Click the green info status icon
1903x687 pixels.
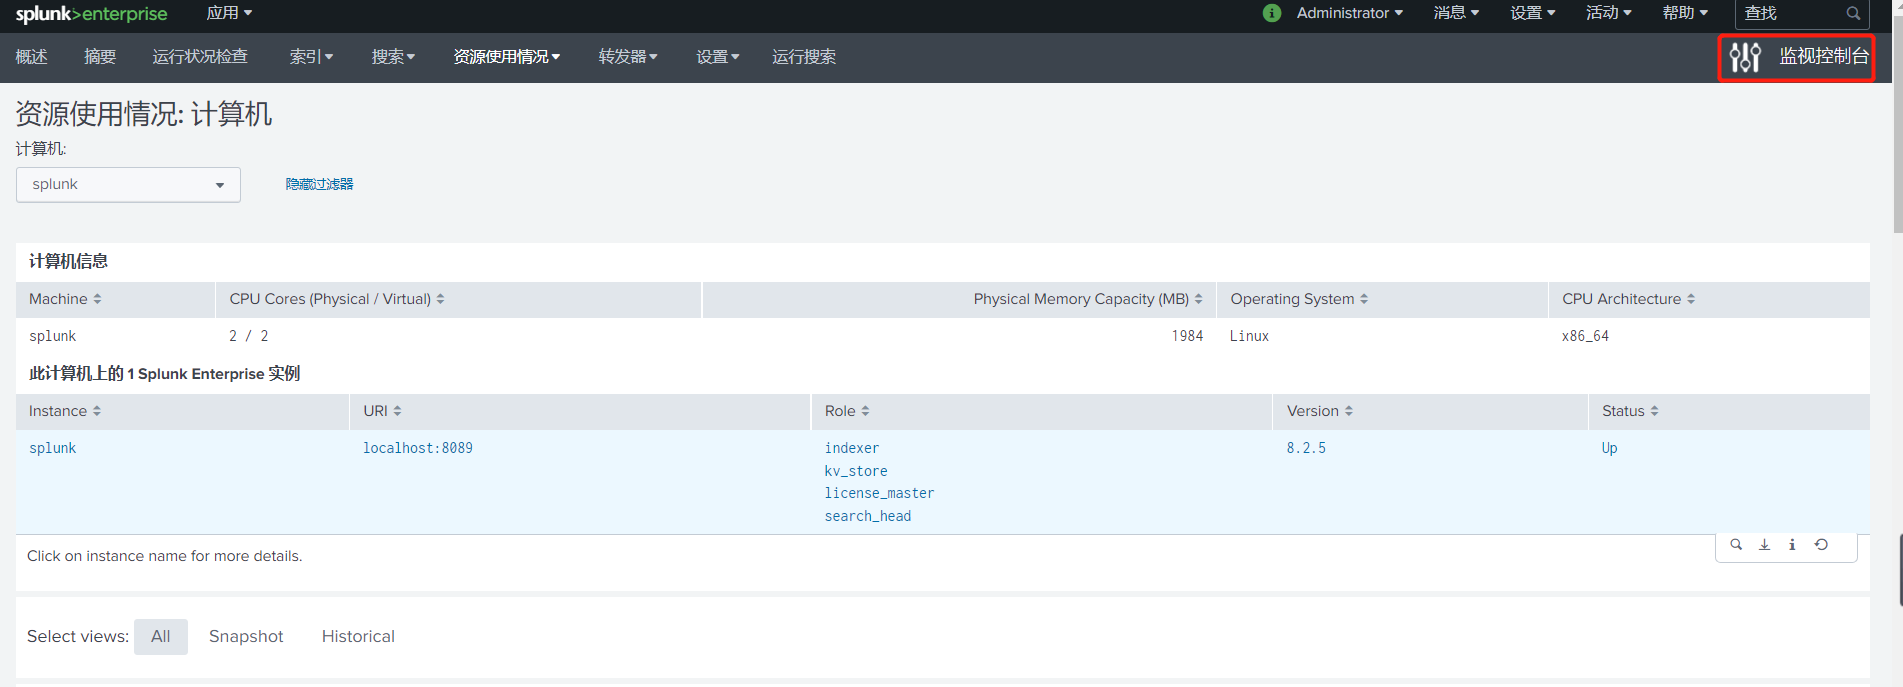coord(1272,13)
